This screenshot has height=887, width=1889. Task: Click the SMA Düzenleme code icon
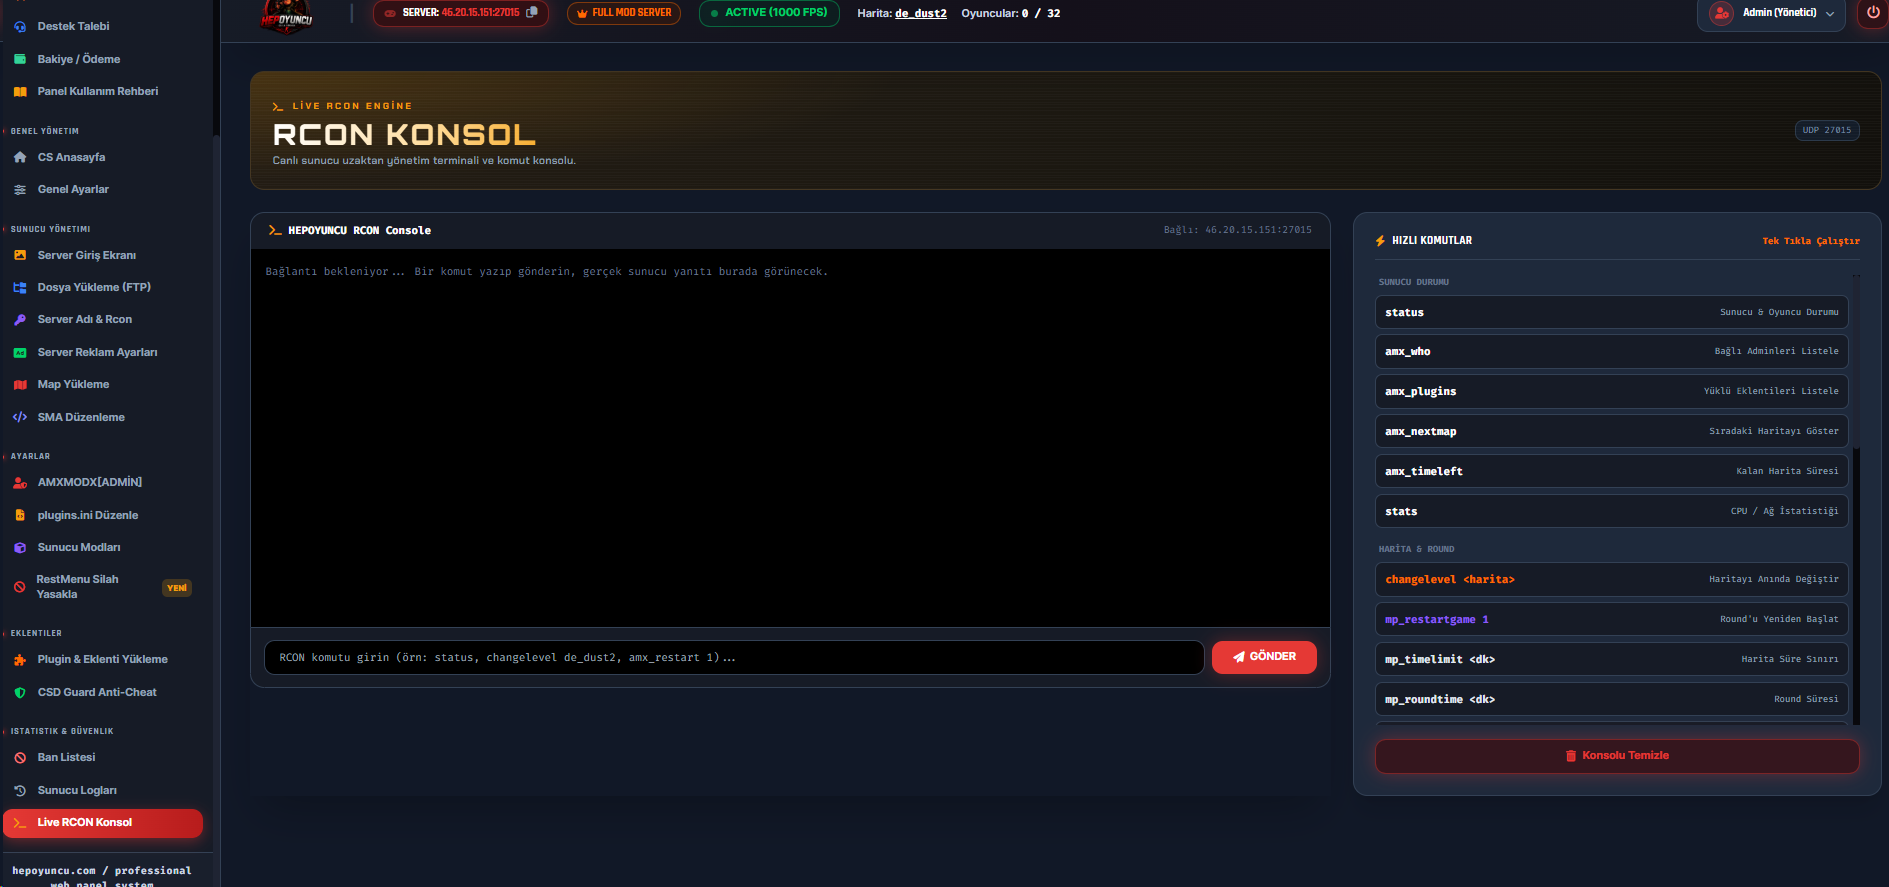point(20,417)
